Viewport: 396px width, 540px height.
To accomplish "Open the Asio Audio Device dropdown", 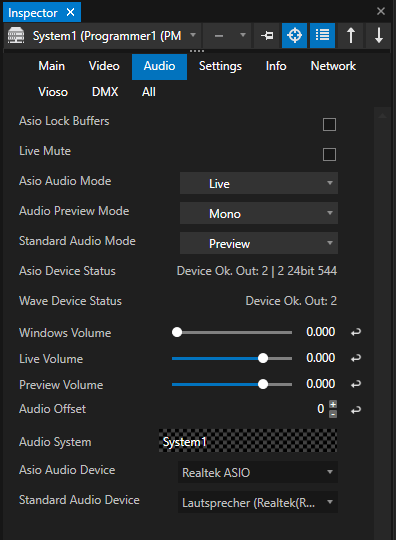I will (x=258, y=472).
